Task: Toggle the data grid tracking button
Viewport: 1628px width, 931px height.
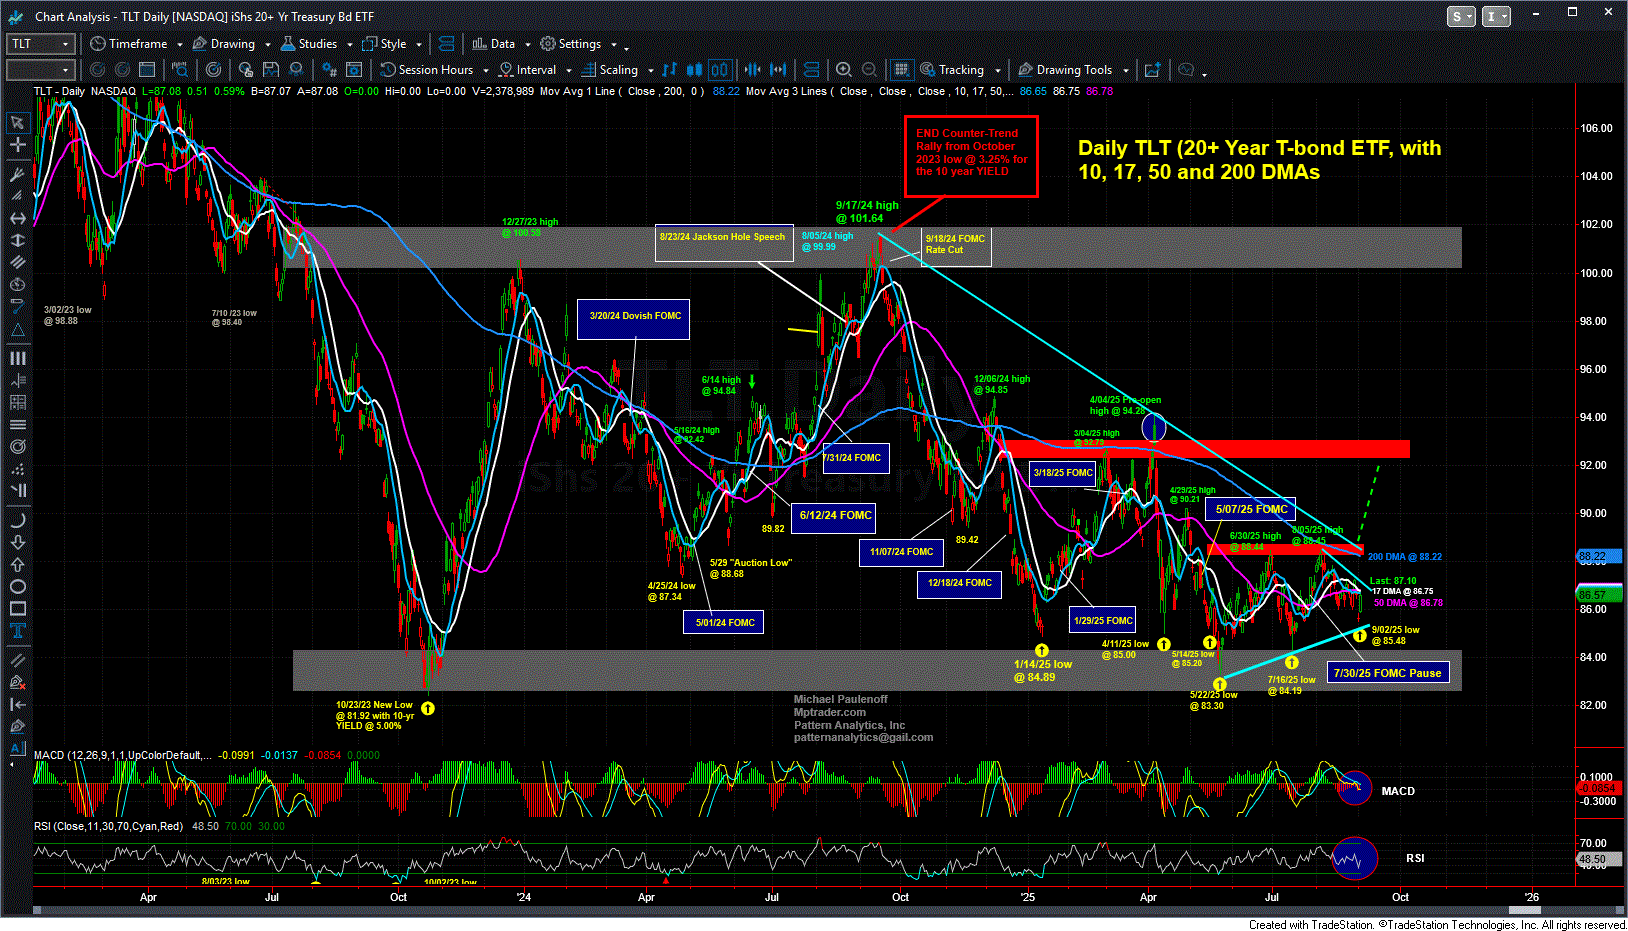Action: 901,70
